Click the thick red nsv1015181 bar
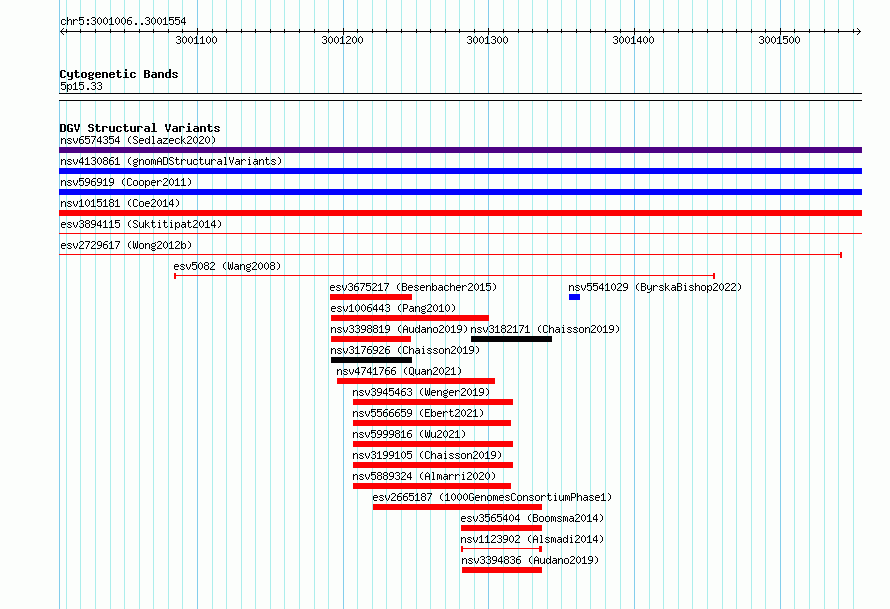890x609 pixels. (460, 213)
